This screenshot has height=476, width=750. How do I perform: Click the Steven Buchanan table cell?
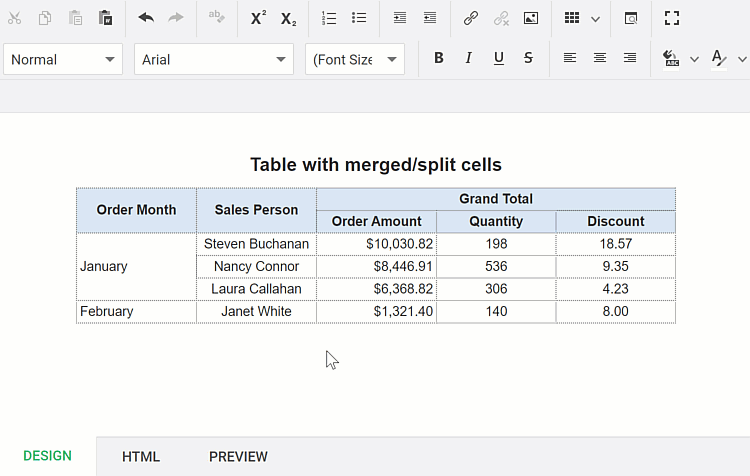pos(256,244)
